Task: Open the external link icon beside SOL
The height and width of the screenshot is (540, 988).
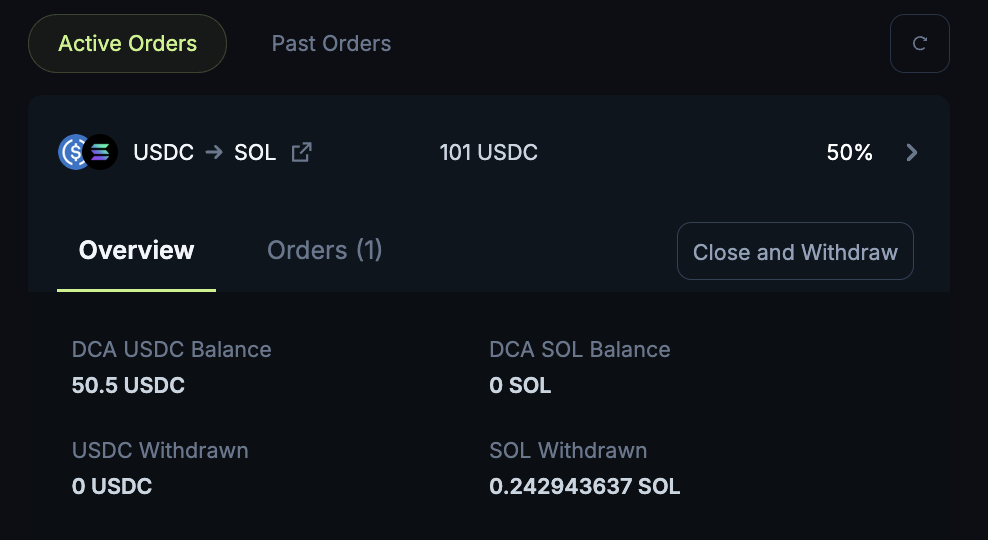Action: click(x=301, y=152)
